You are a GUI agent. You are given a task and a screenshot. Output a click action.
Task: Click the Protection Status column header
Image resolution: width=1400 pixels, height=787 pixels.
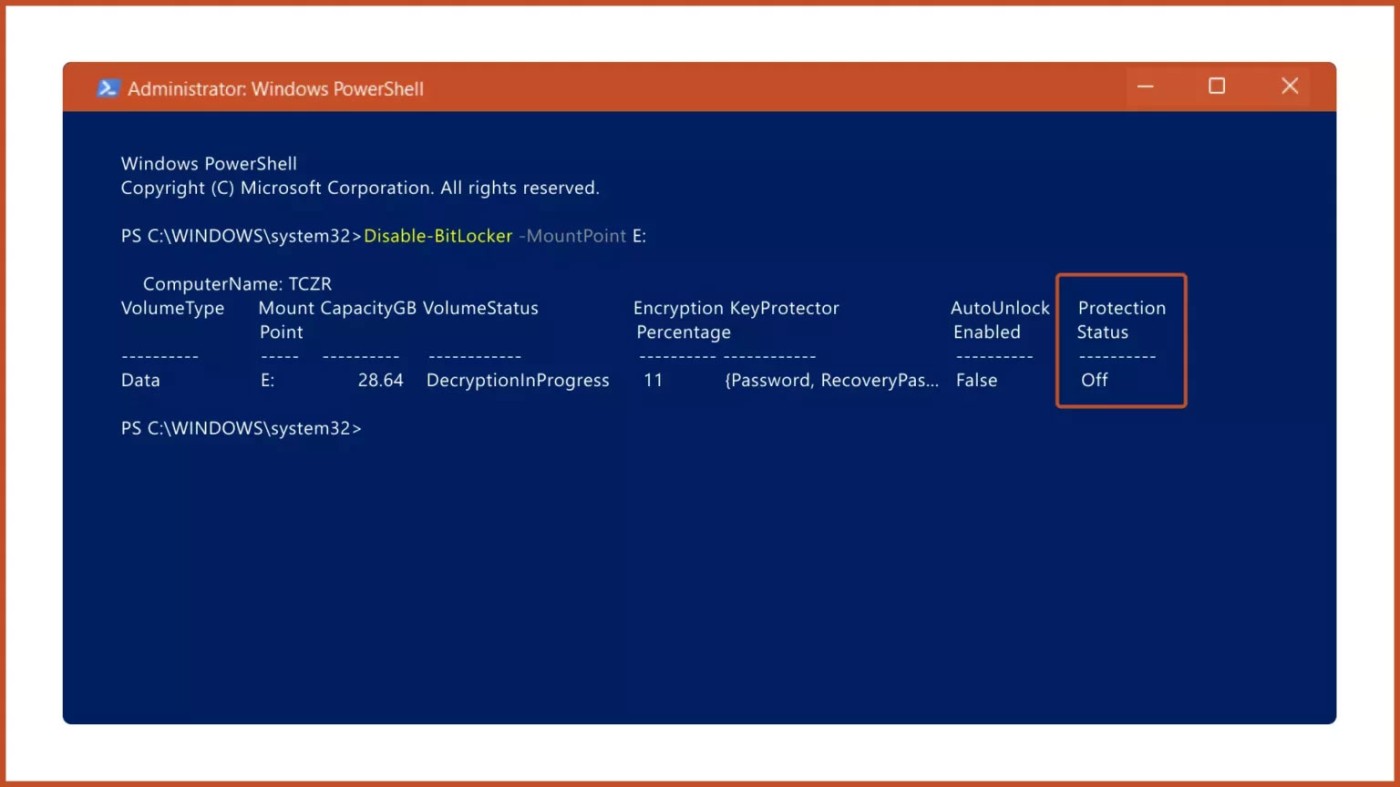coord(1120,319)
